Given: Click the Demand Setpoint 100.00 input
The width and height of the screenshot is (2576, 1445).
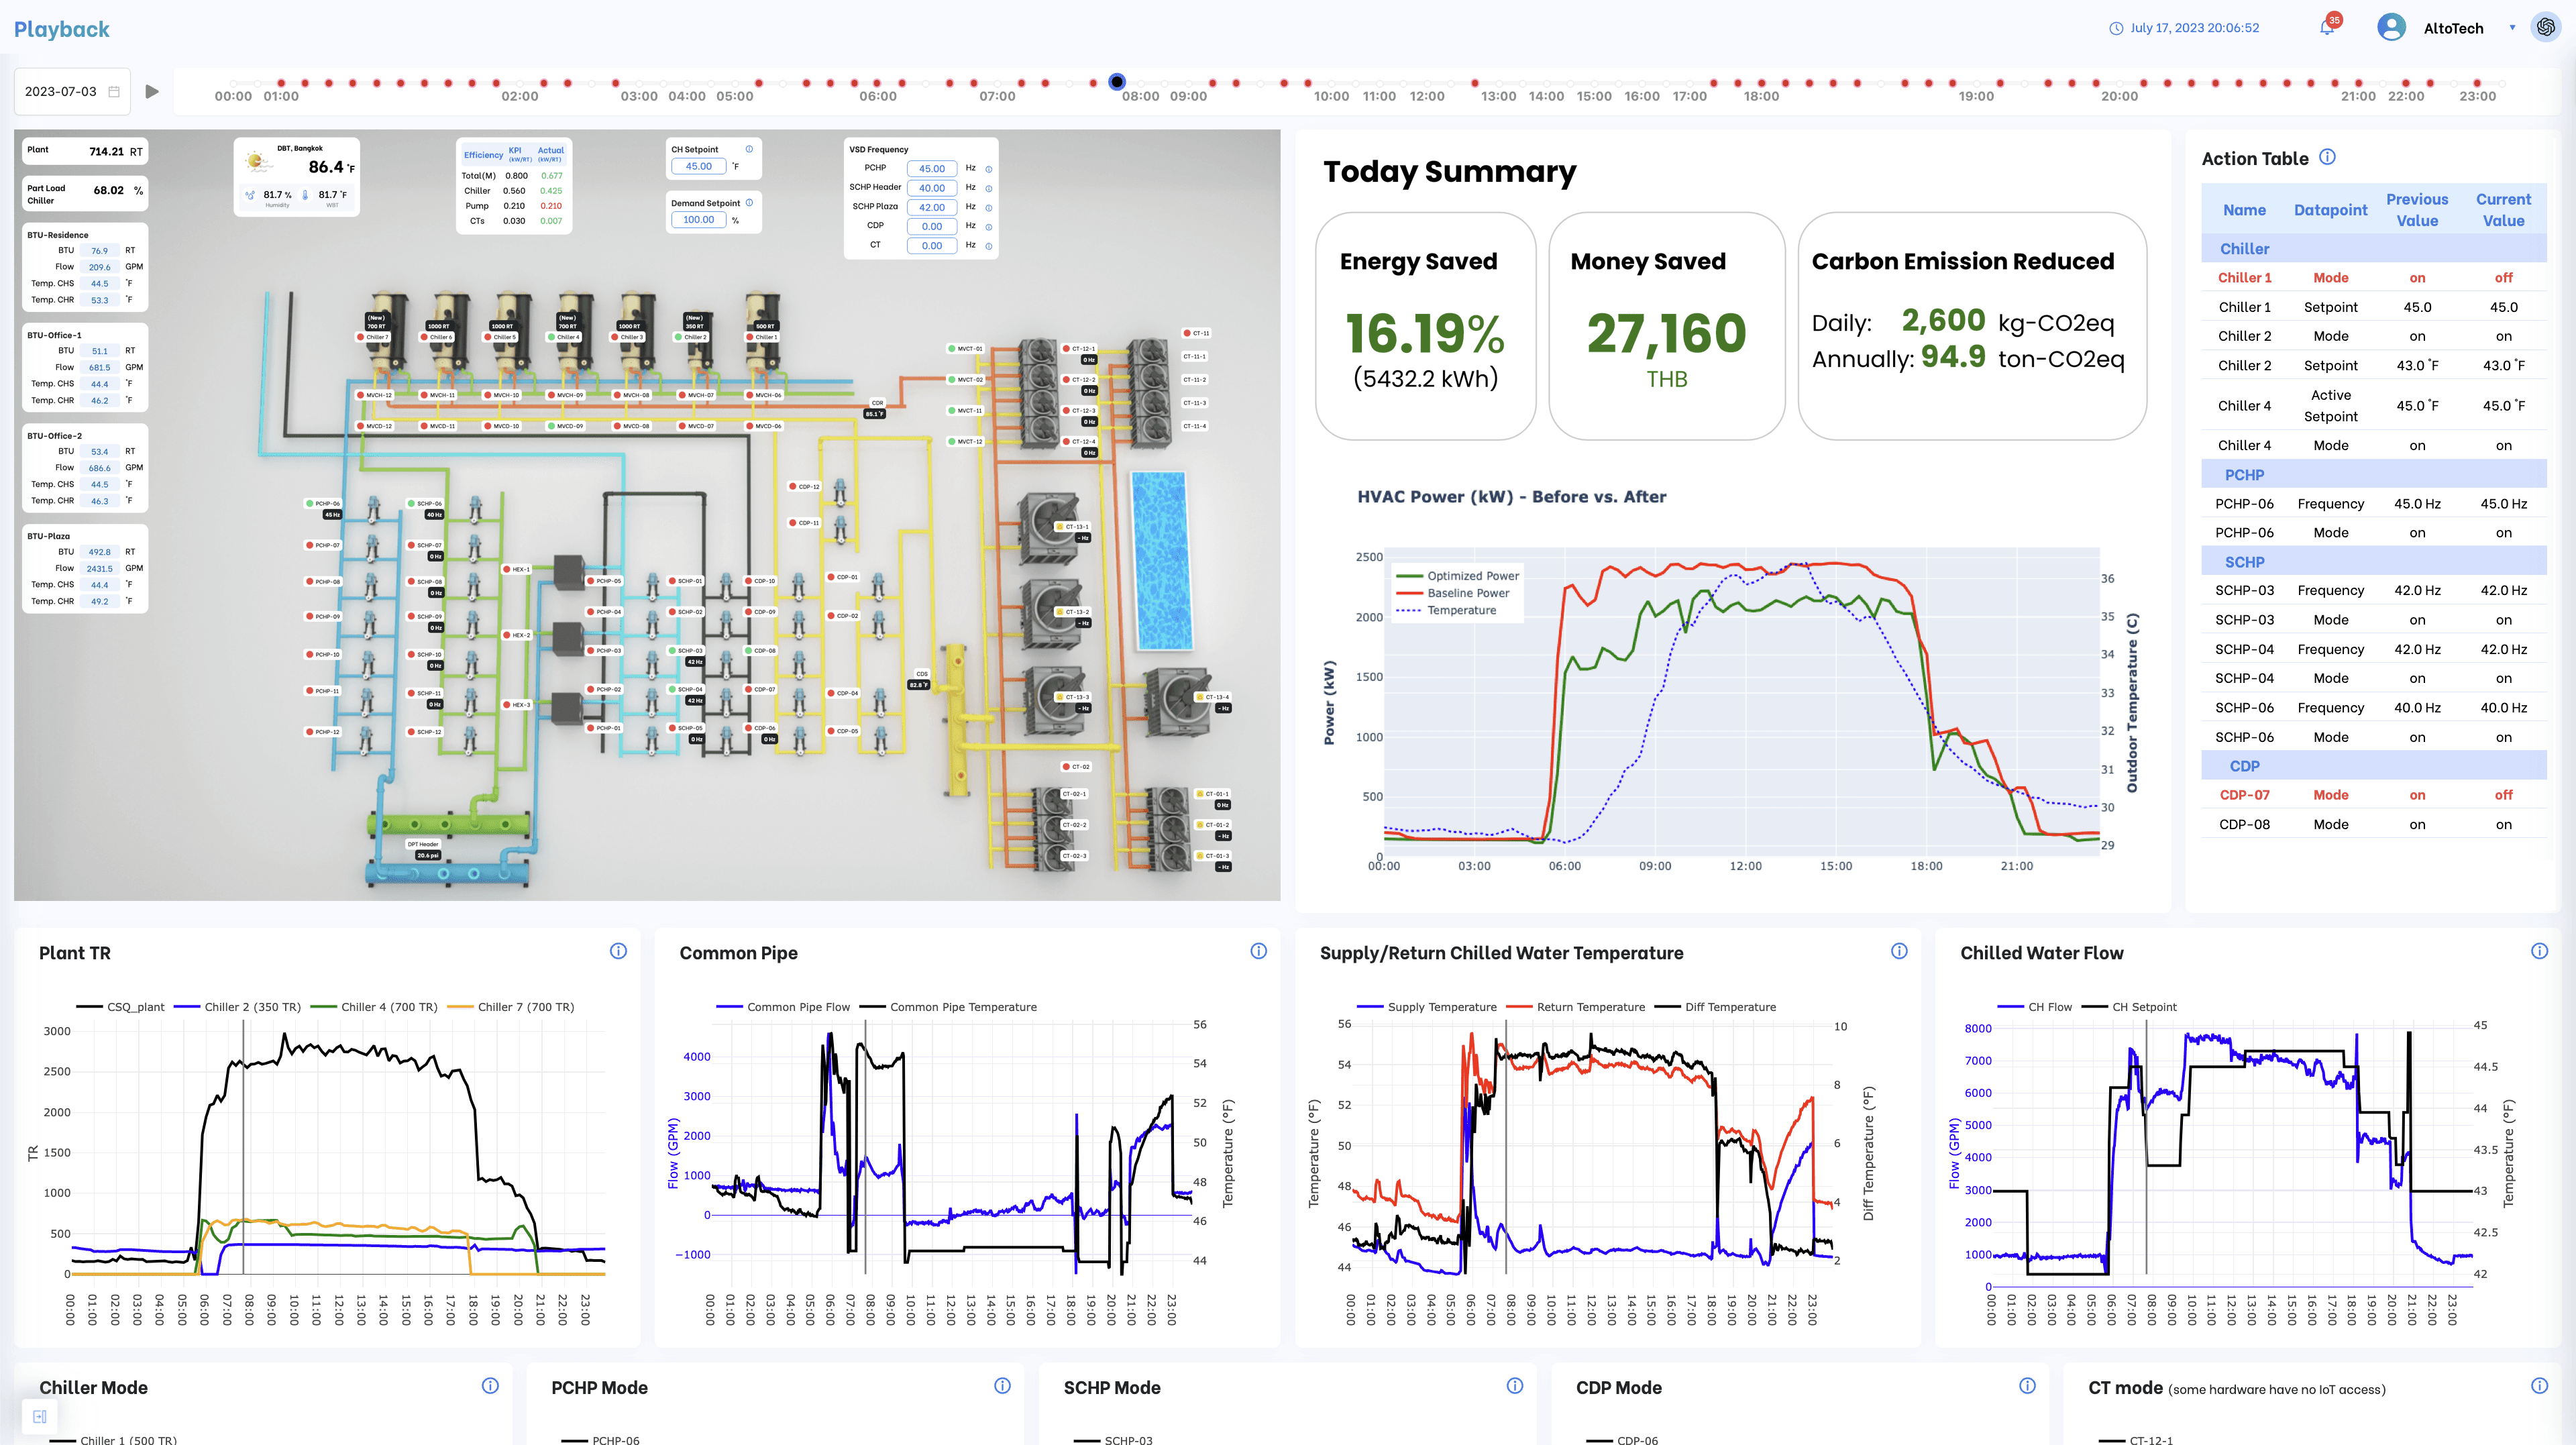Looking at the screenshot, I should 699,219.
